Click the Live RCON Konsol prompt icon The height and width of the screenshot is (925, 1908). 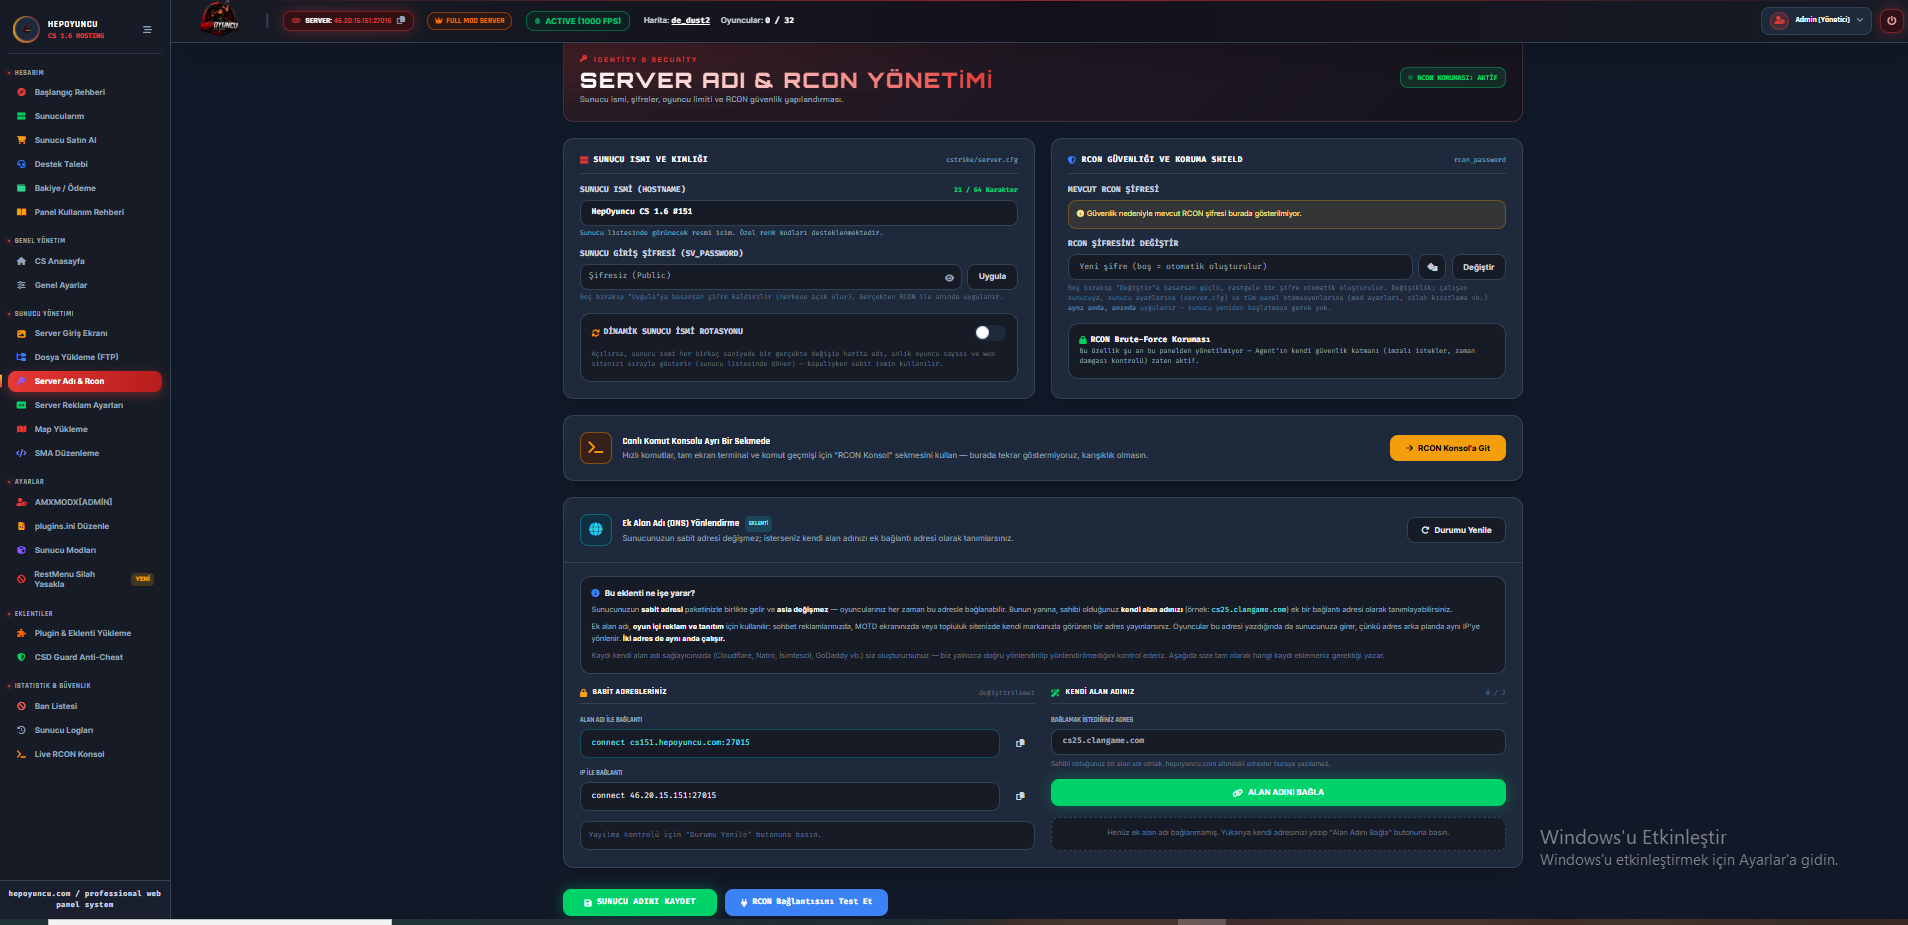21,754
